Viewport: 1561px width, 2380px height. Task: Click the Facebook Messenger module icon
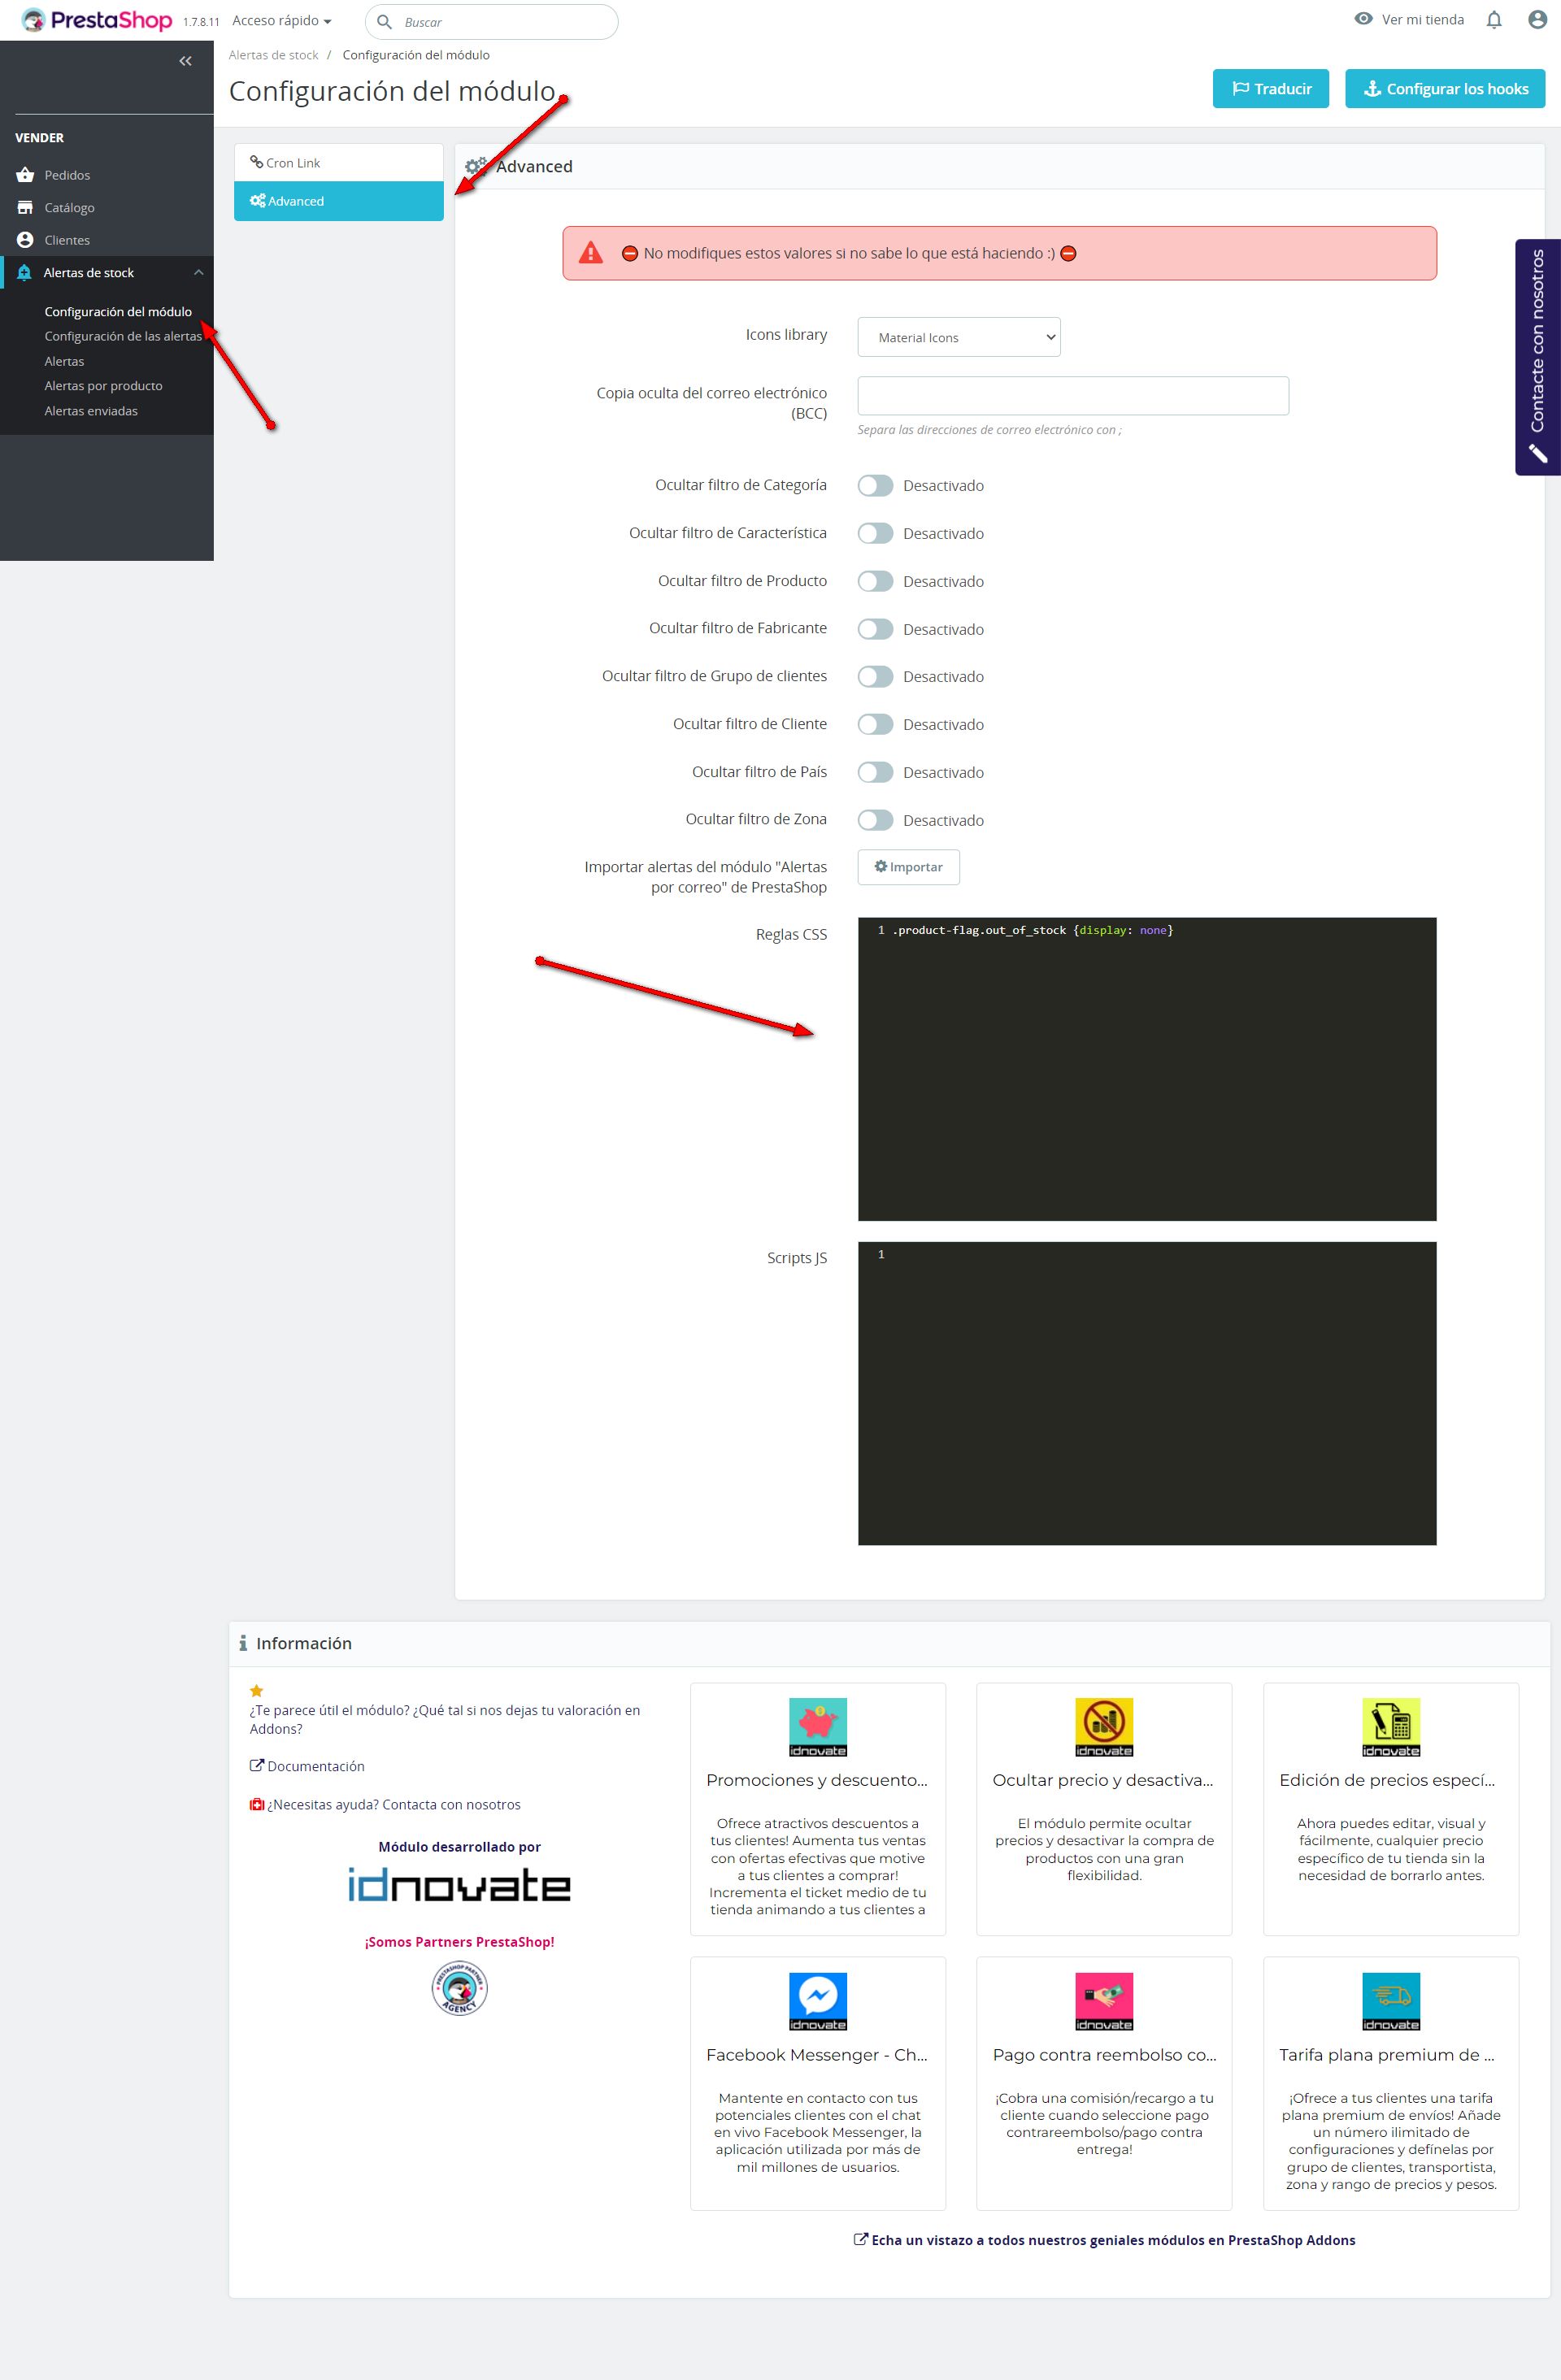817,2000
